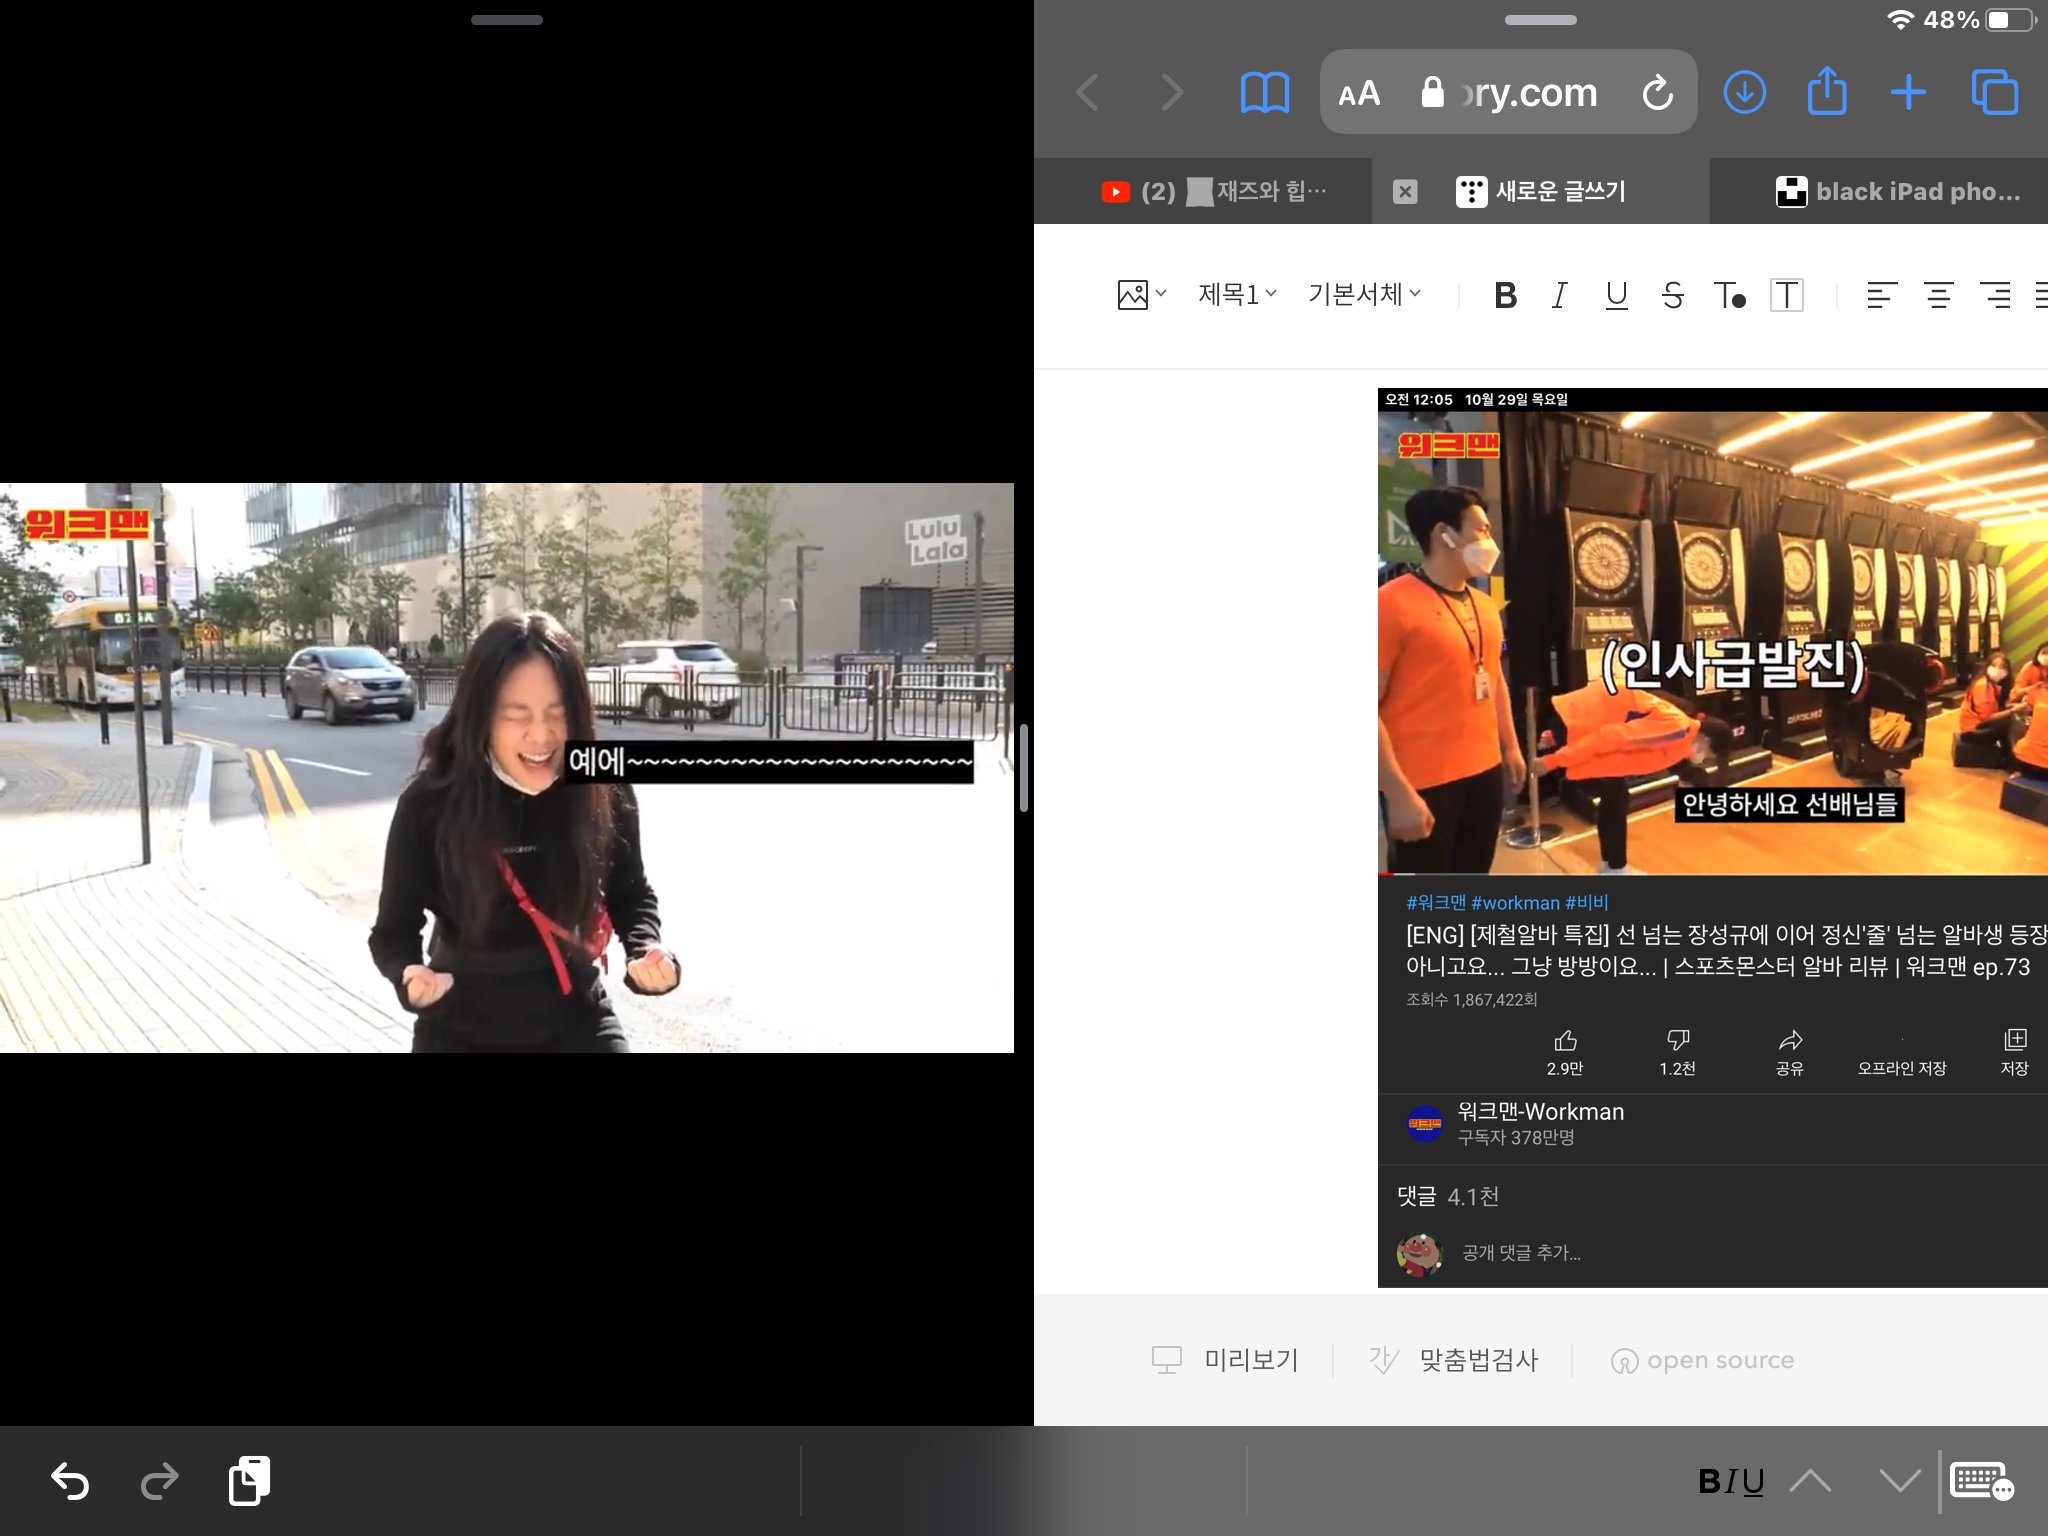This screenshot has width=2048, height=1536.
Task: Toggle italic formatting in editor toolbar
Action: pos(1559,295)
